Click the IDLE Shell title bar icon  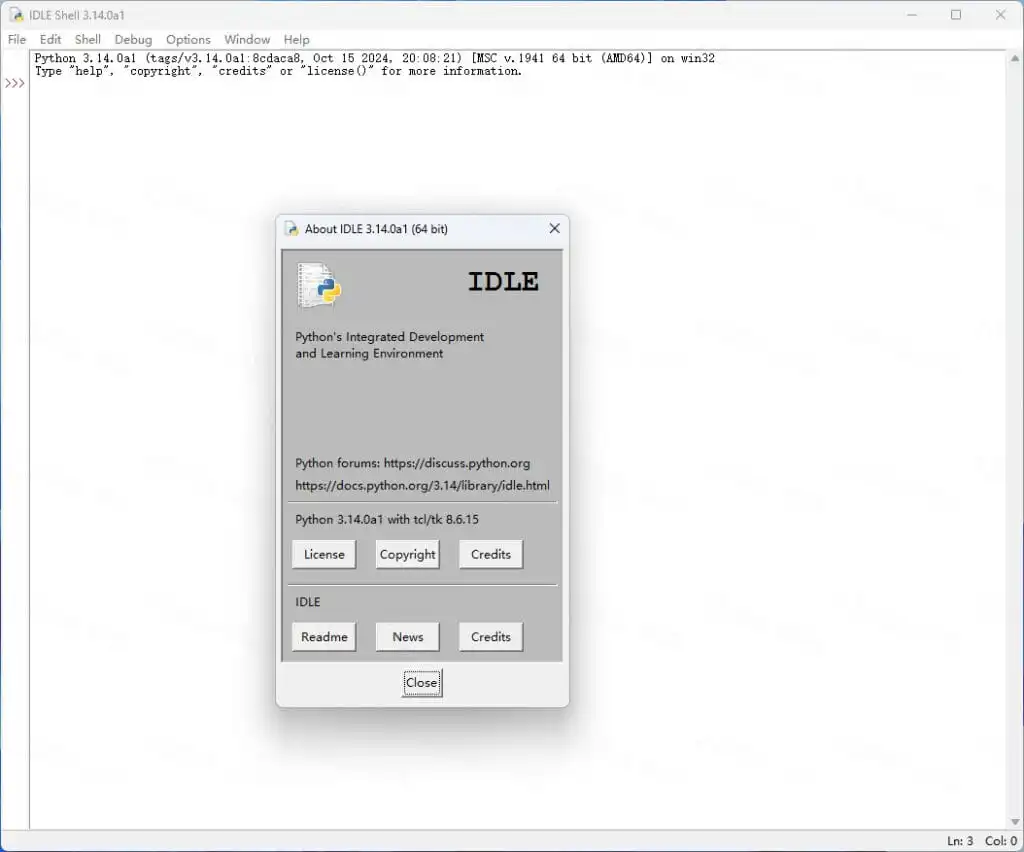click(x=16, y=14)
